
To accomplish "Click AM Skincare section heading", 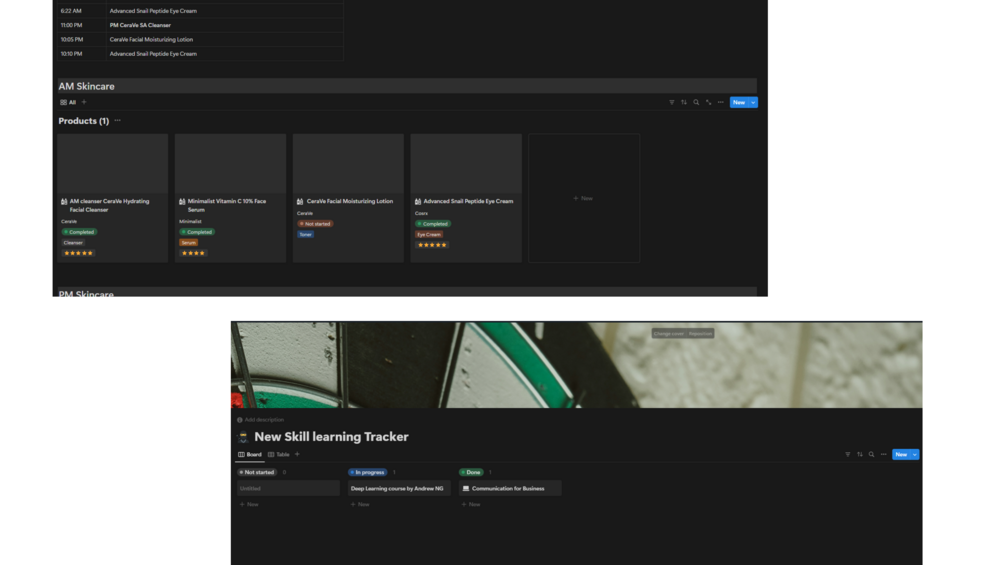I will click(87, 86).
